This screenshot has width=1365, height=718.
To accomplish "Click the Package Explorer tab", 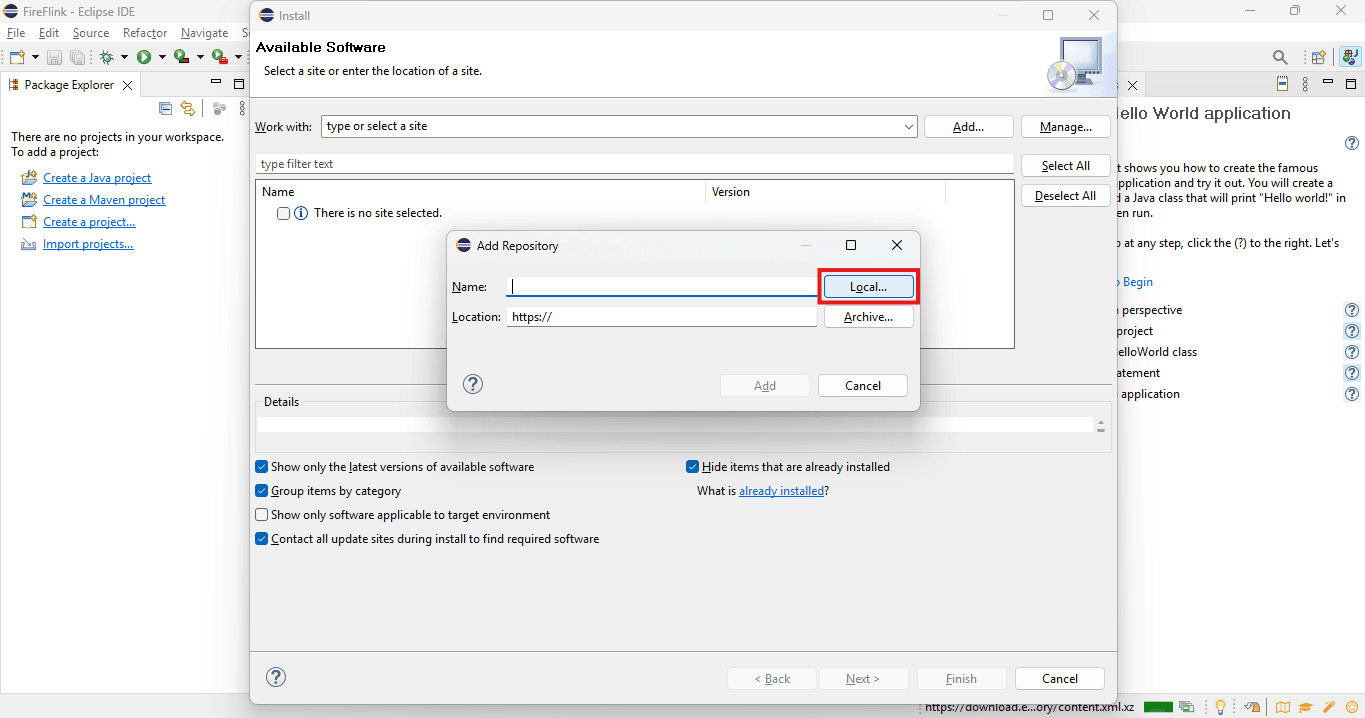I will click(69, 85).
